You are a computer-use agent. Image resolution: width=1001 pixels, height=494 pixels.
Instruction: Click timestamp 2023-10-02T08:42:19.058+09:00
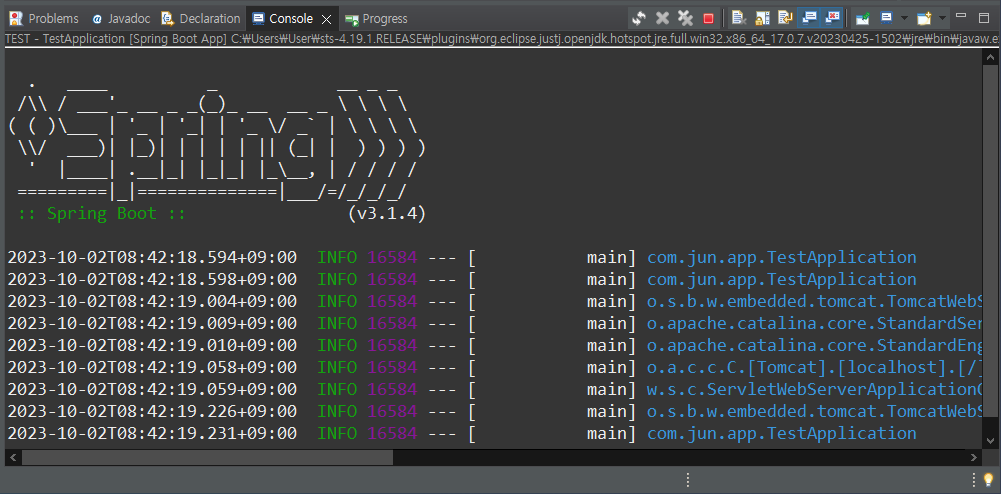coord(153,368)
